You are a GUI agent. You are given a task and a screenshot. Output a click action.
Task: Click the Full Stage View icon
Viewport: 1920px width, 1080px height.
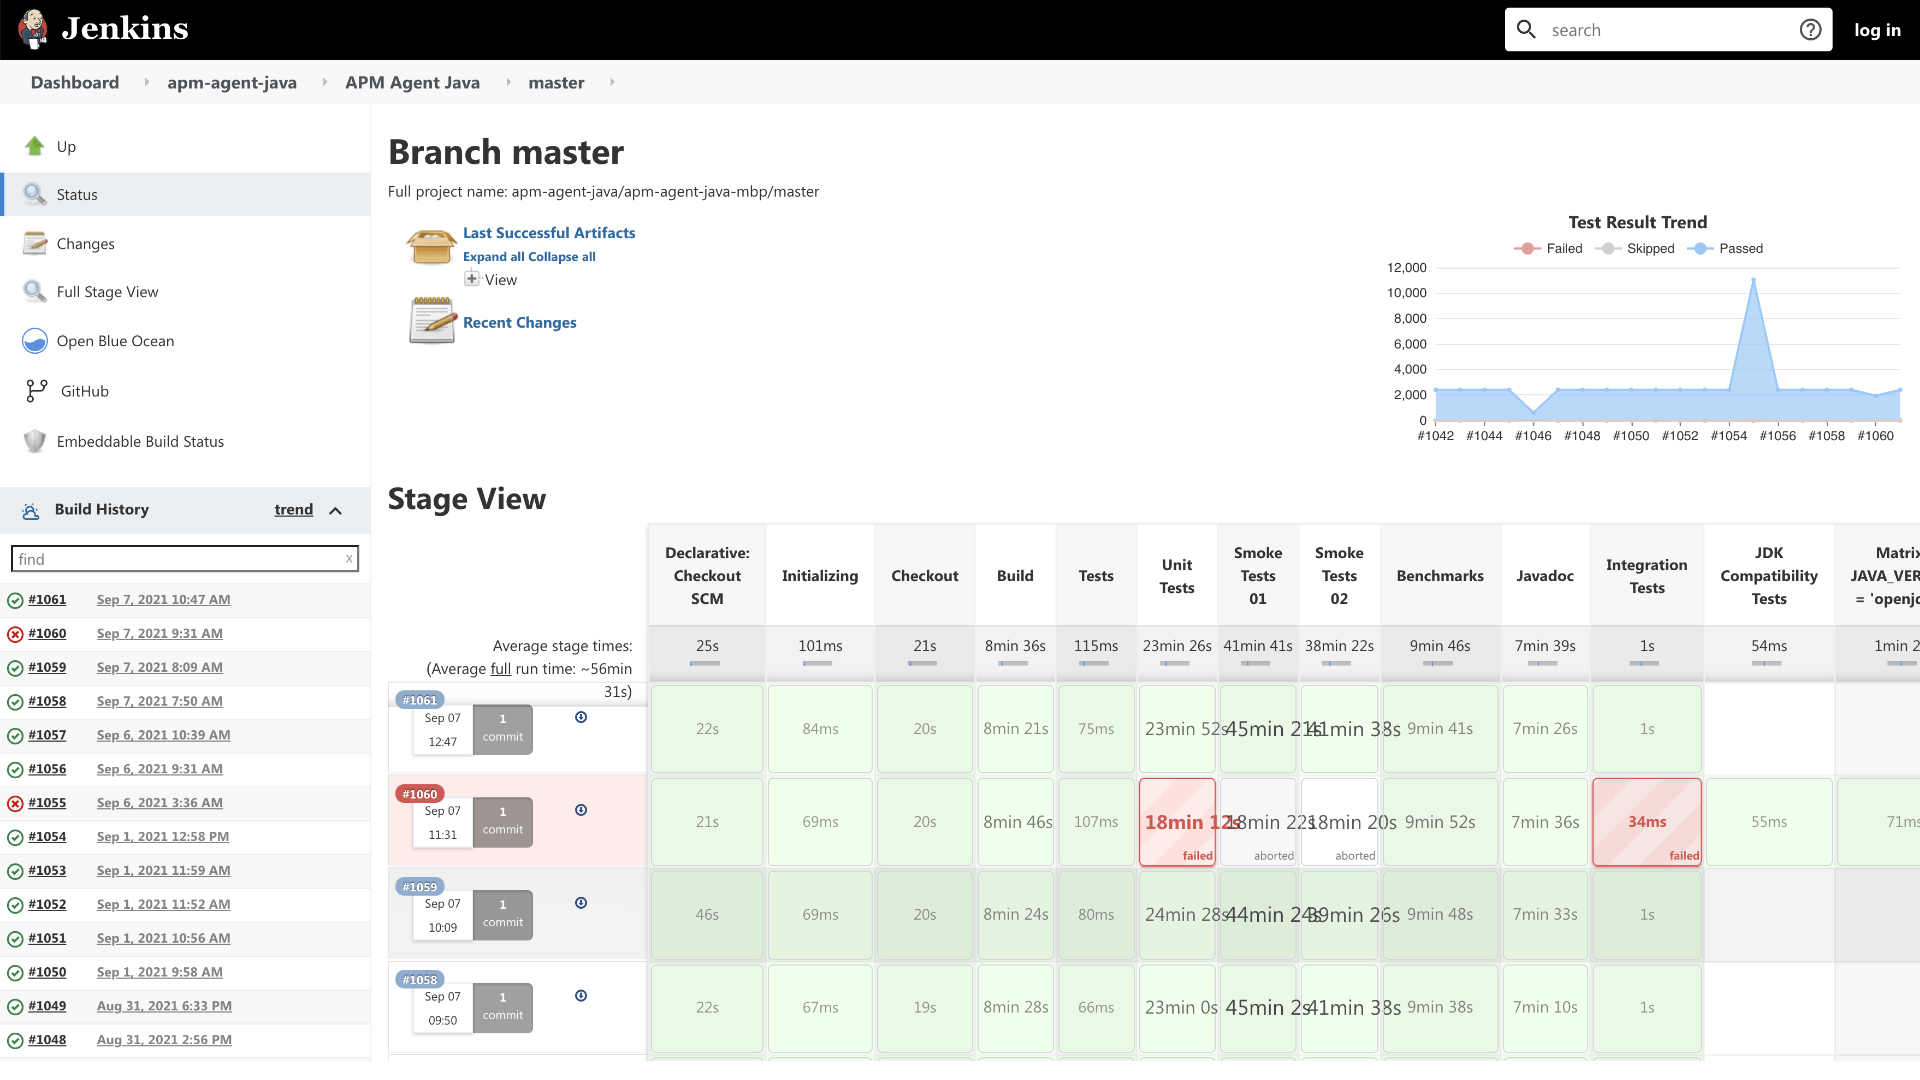(35, 291)
